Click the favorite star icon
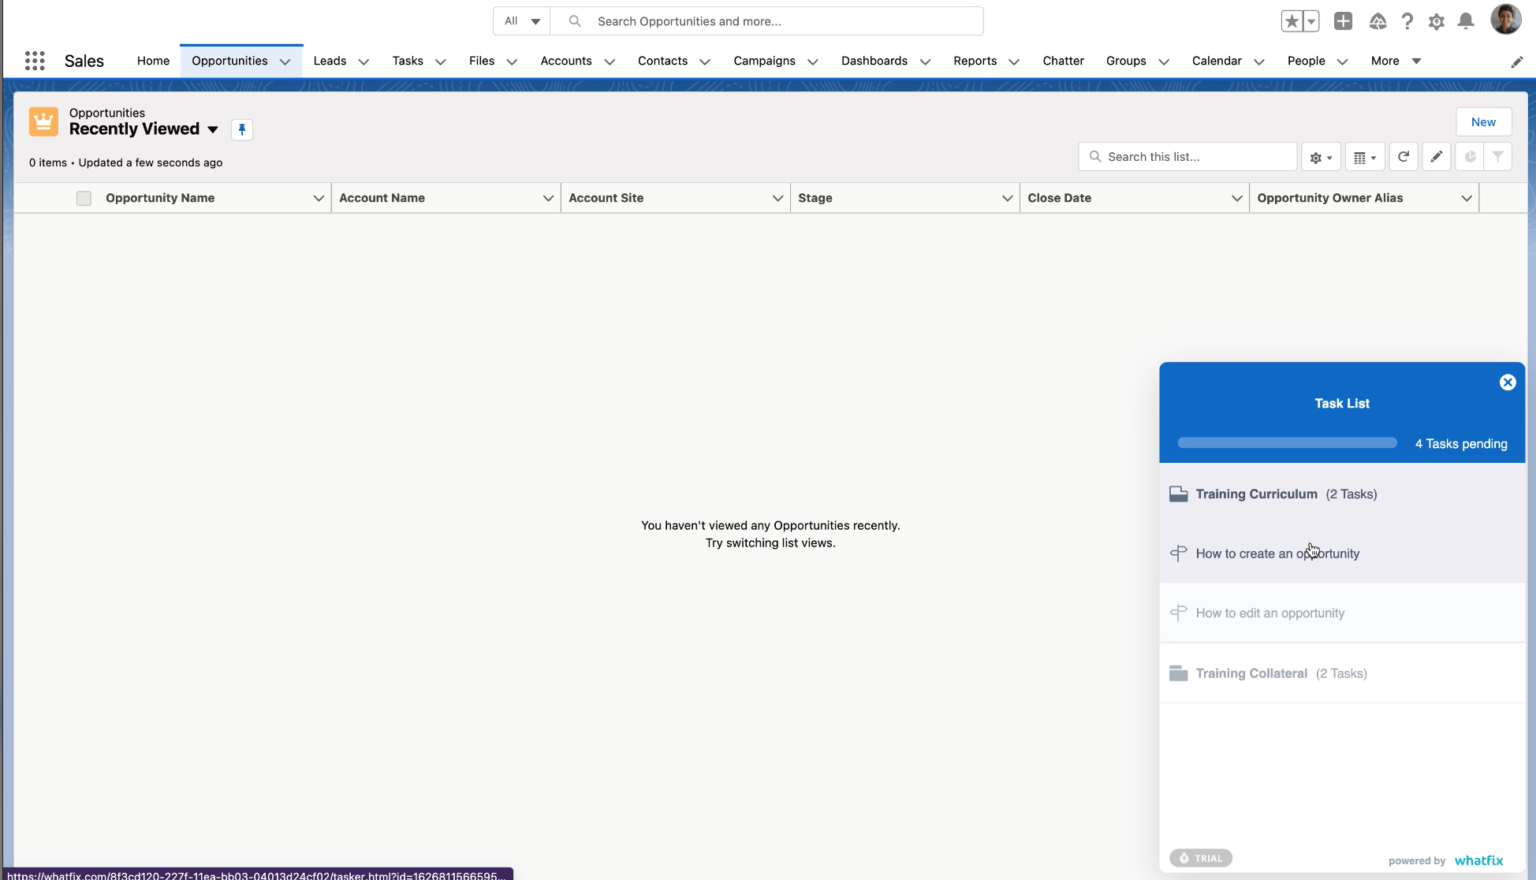The height and width of the screenshot is (880, 1536). tap(1291, 20)
